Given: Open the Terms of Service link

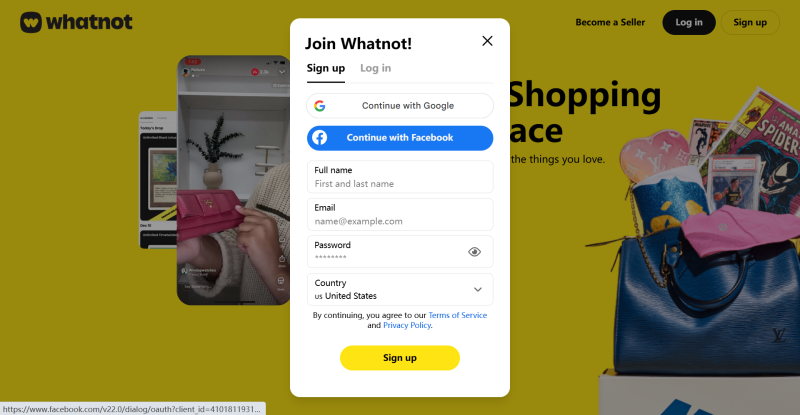Looking at the screenshot, I should click(458, 315).
